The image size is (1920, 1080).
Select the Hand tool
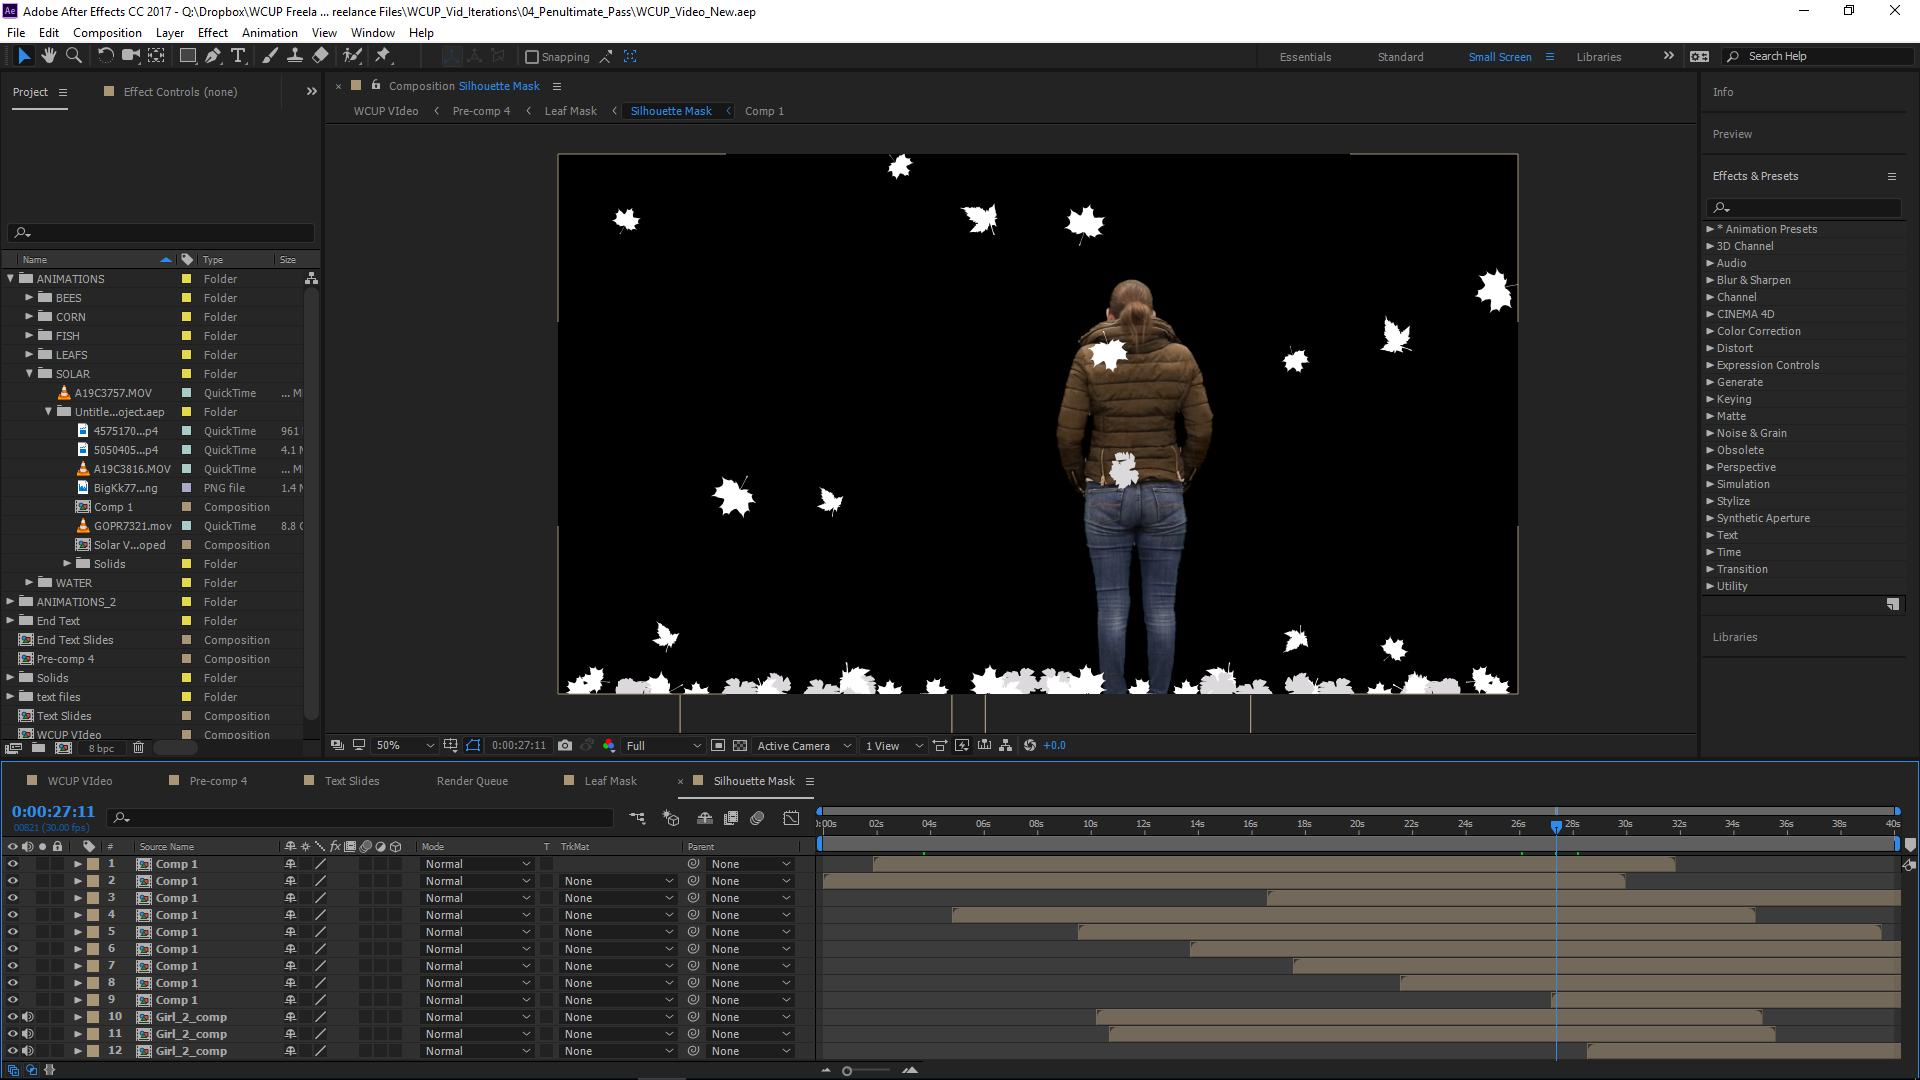[x=48, y=56]
